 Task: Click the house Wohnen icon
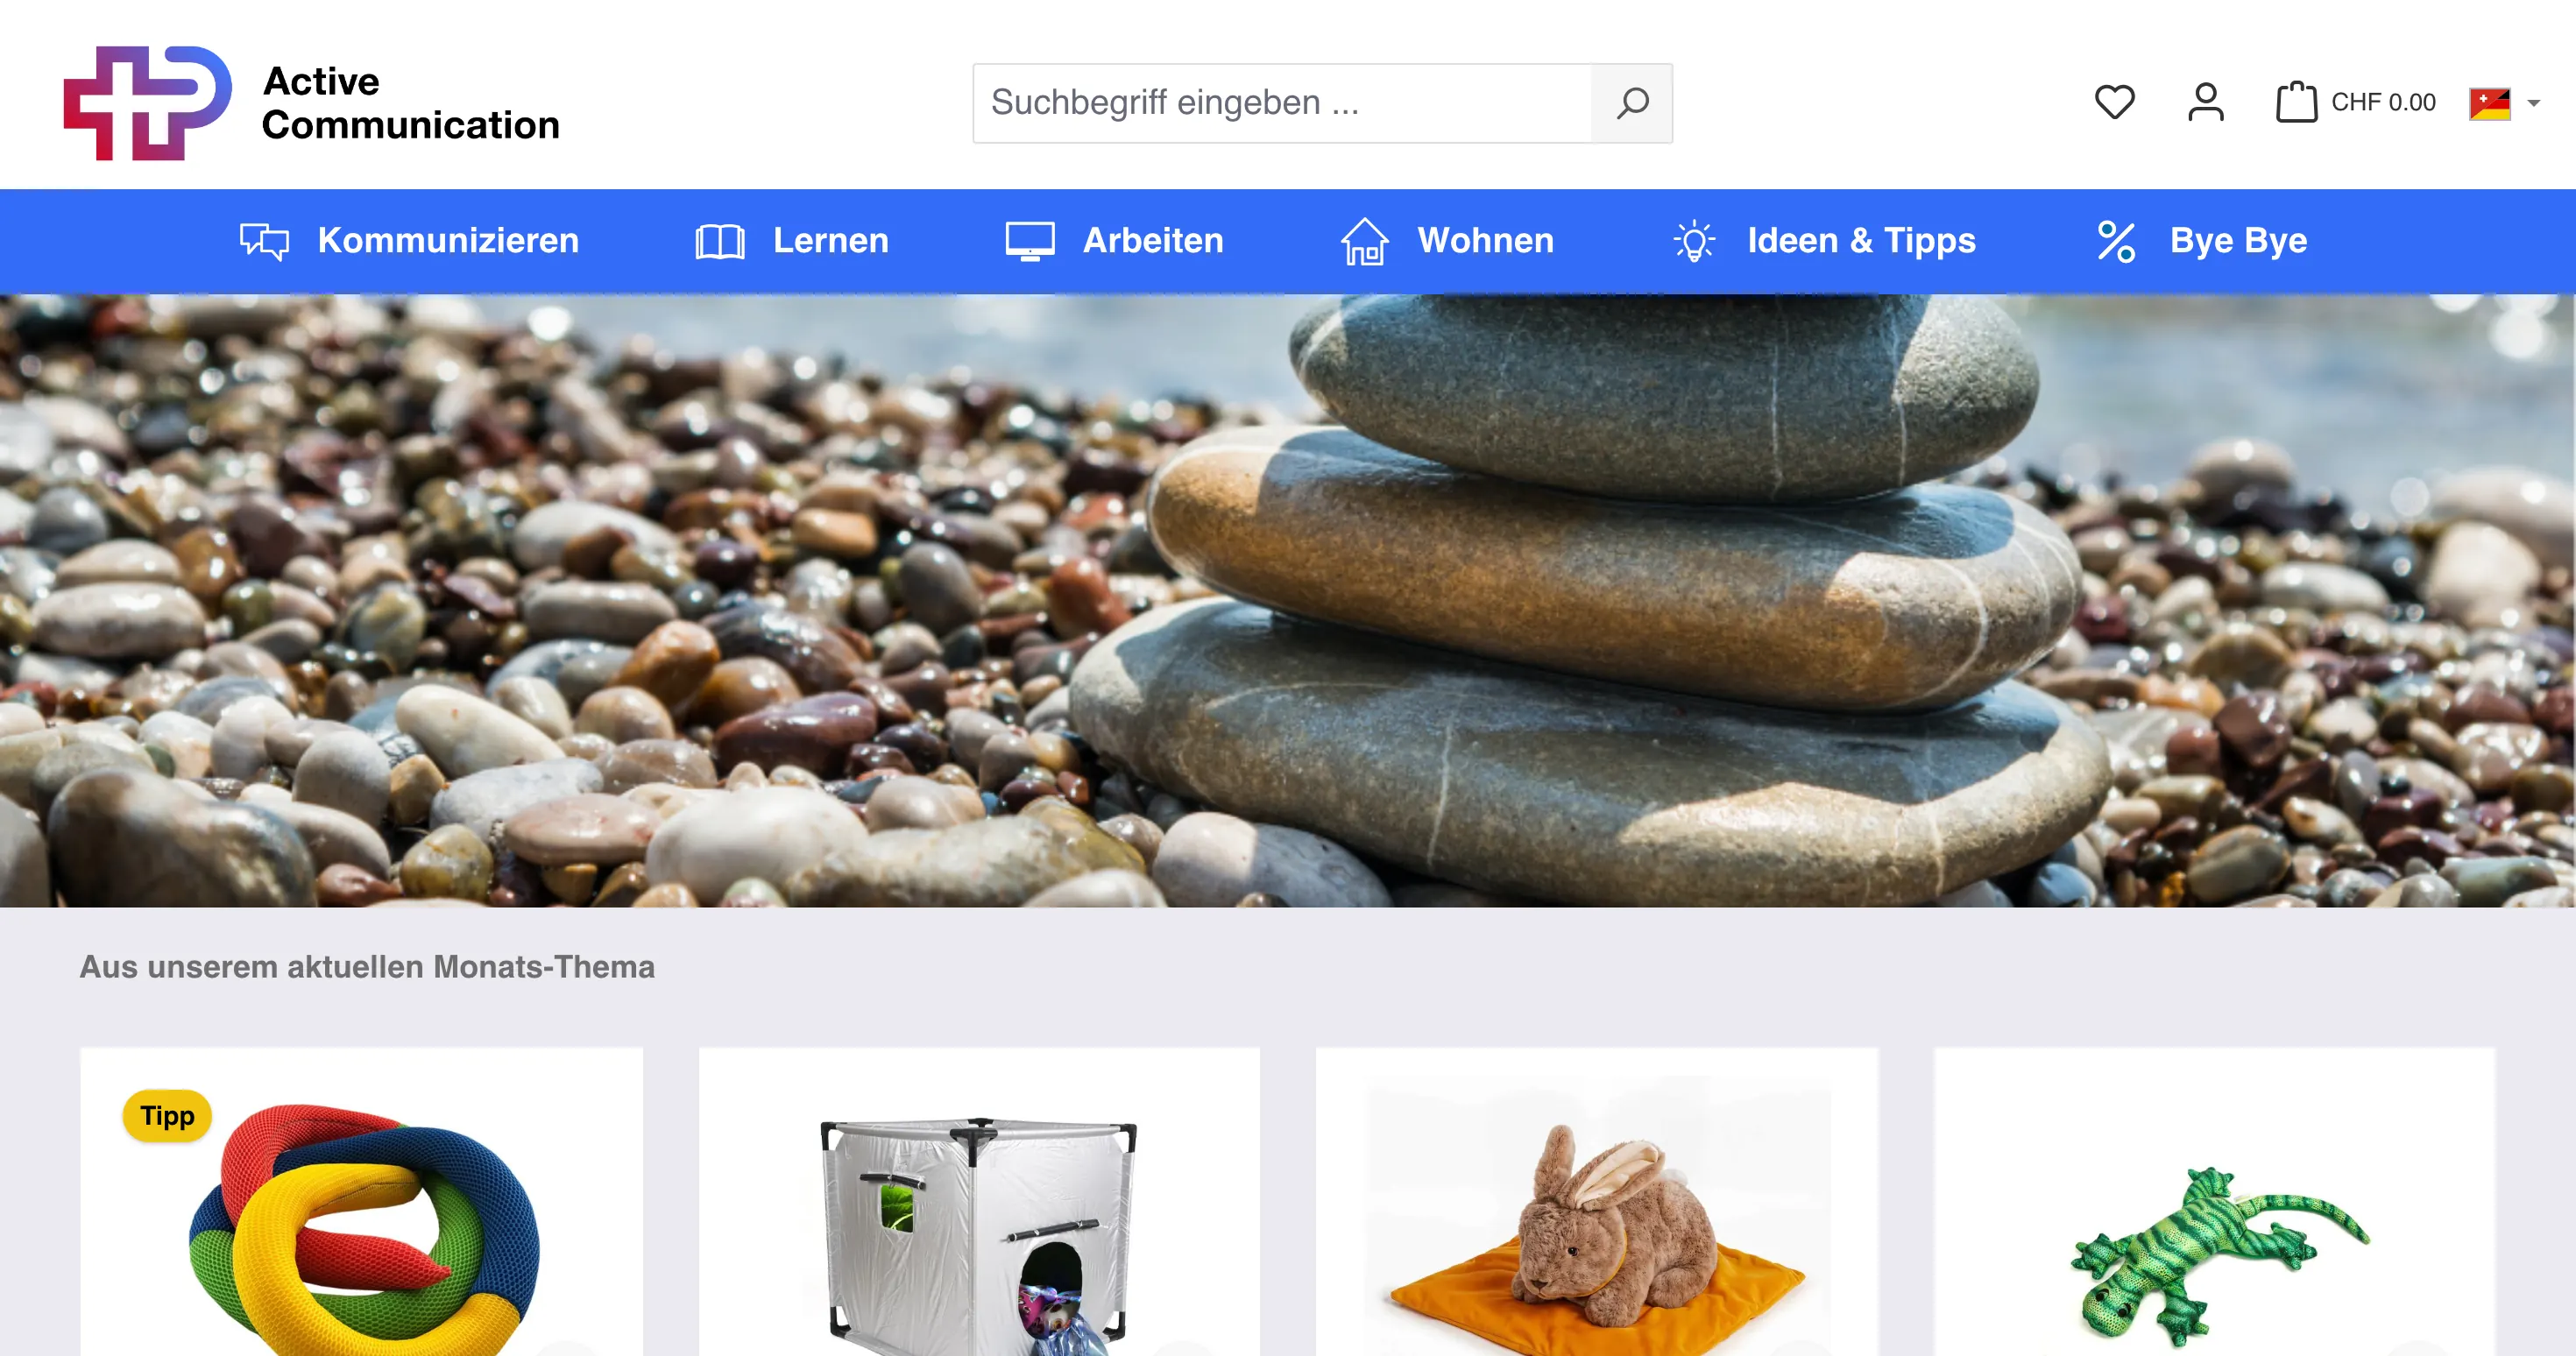point(1364,241)
